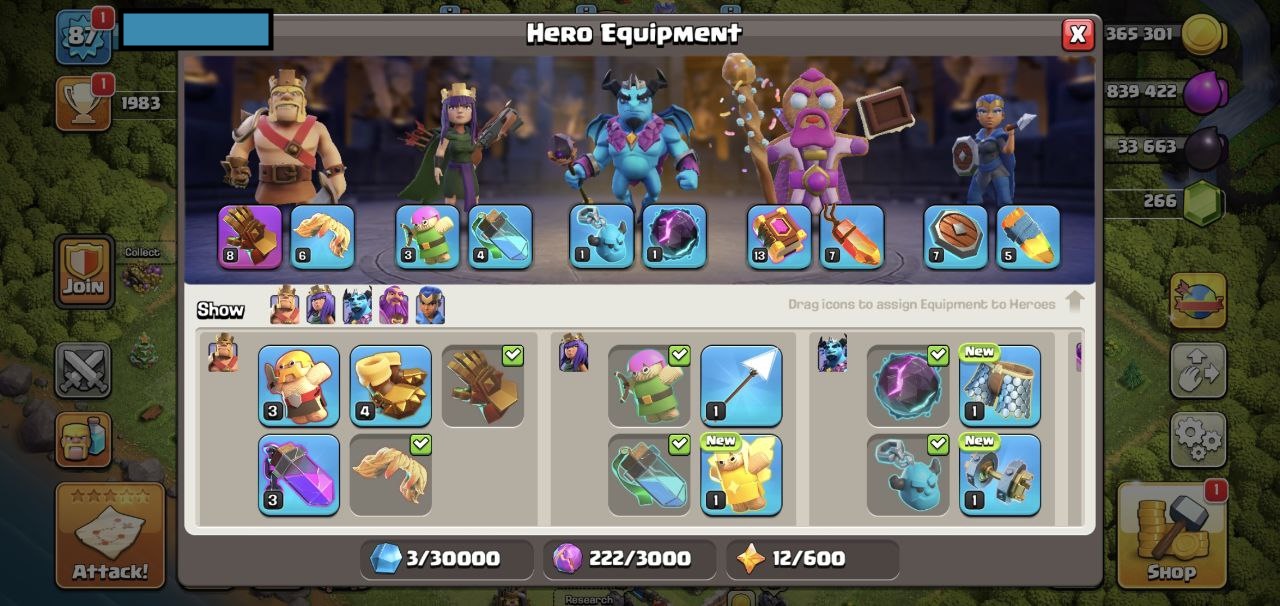Filter equipment by Archer Queen
1280x606 pixels.
pyautogui.click(x=321, y=305)
